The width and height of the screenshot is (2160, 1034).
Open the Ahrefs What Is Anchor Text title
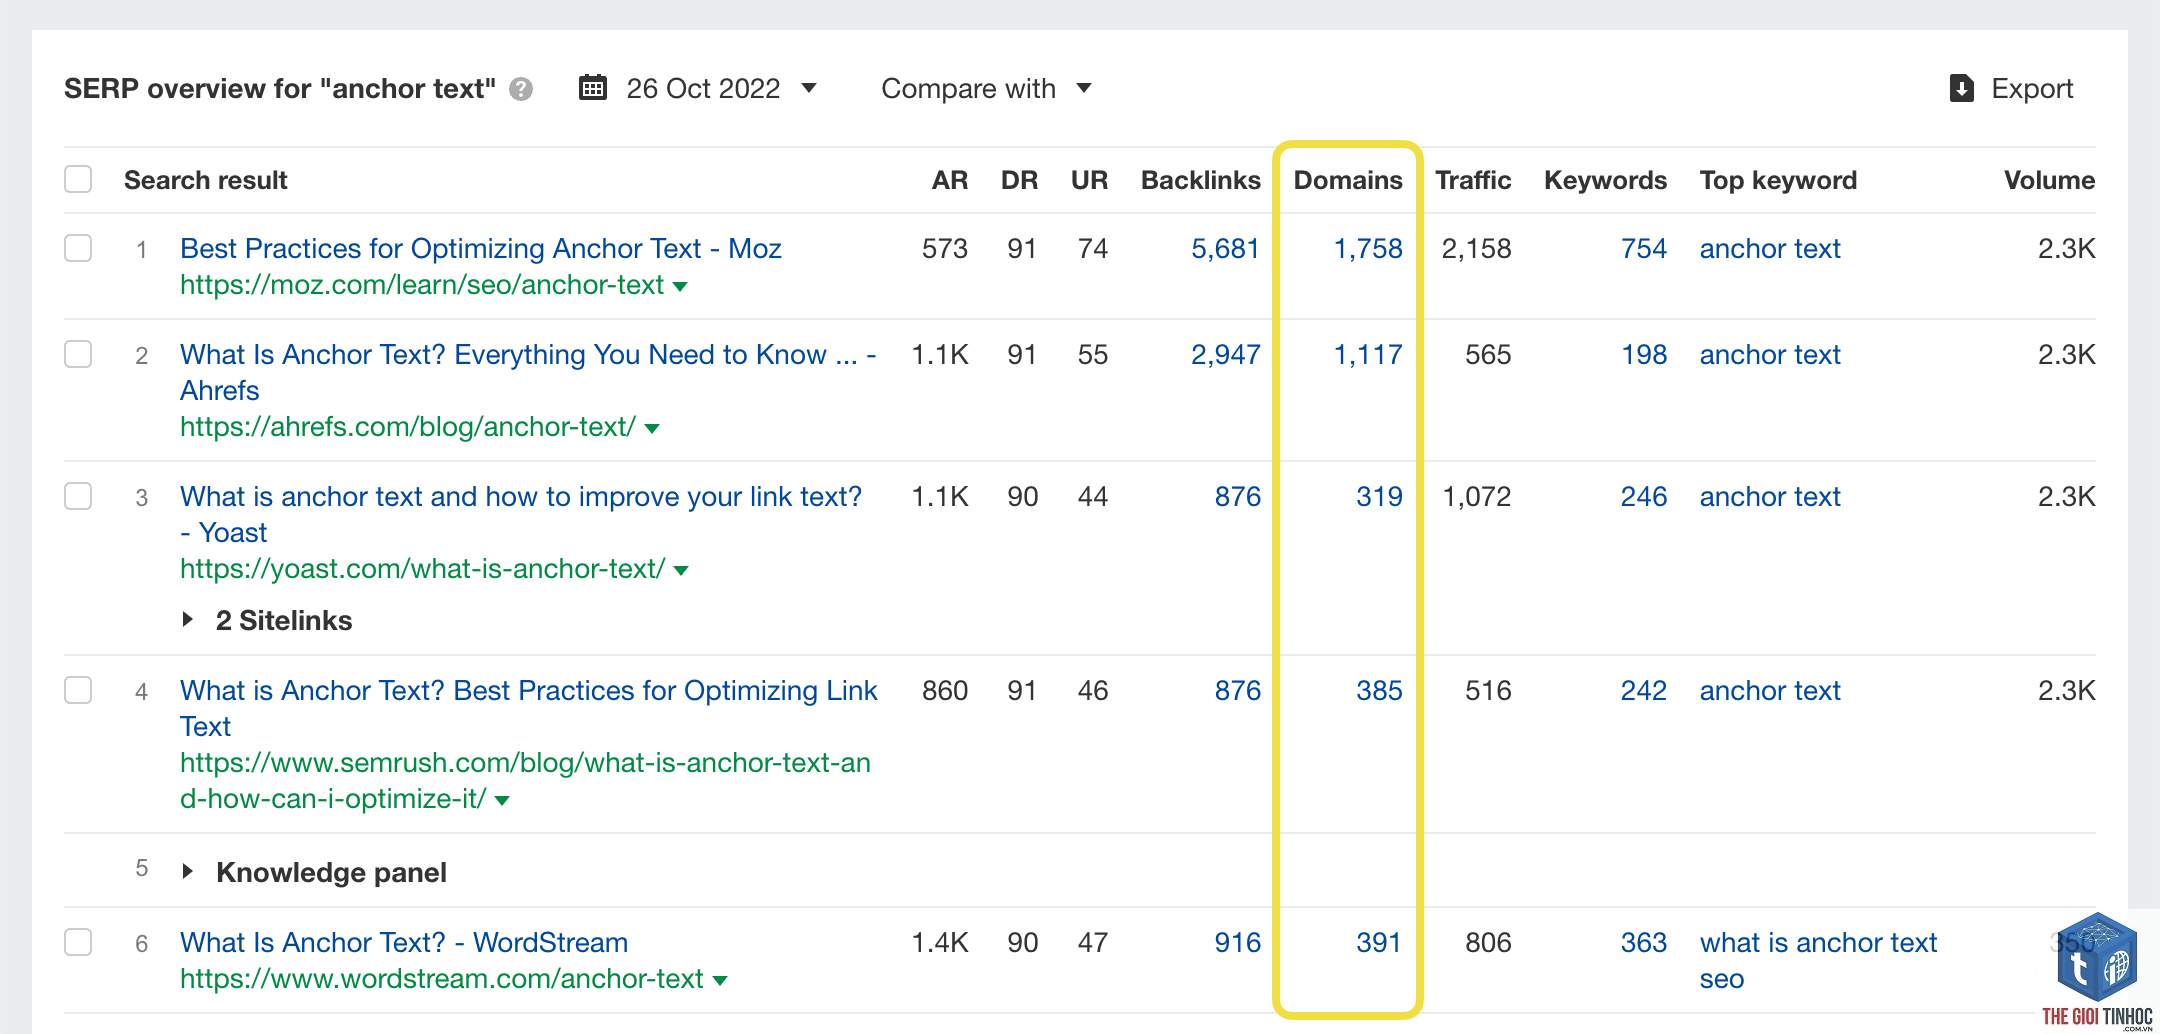point(528,372)
